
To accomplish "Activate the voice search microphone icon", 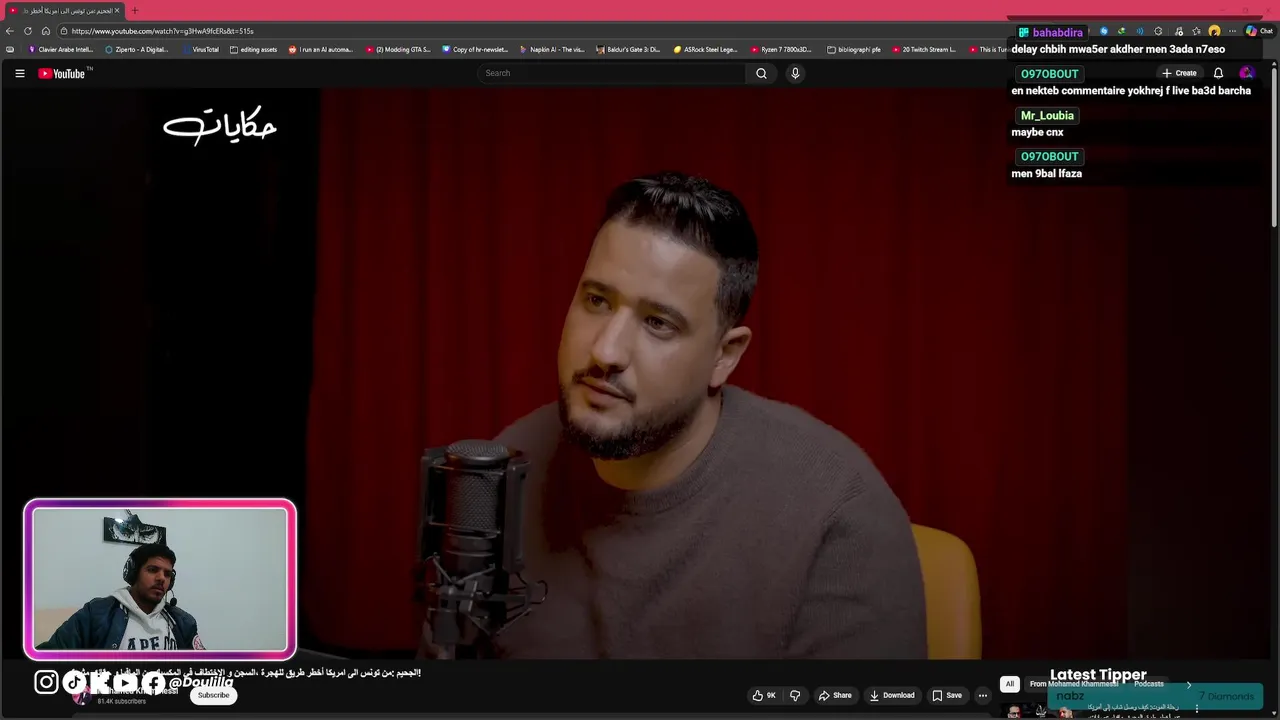I will (795, 73).
